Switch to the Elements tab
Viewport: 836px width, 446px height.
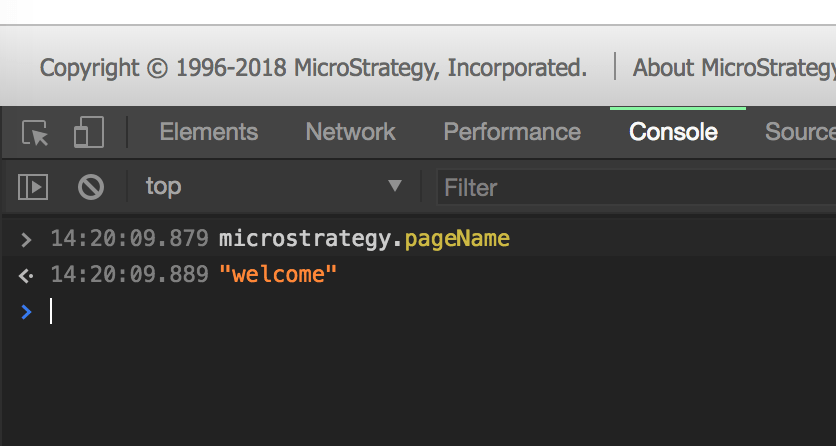pos(208,132)
